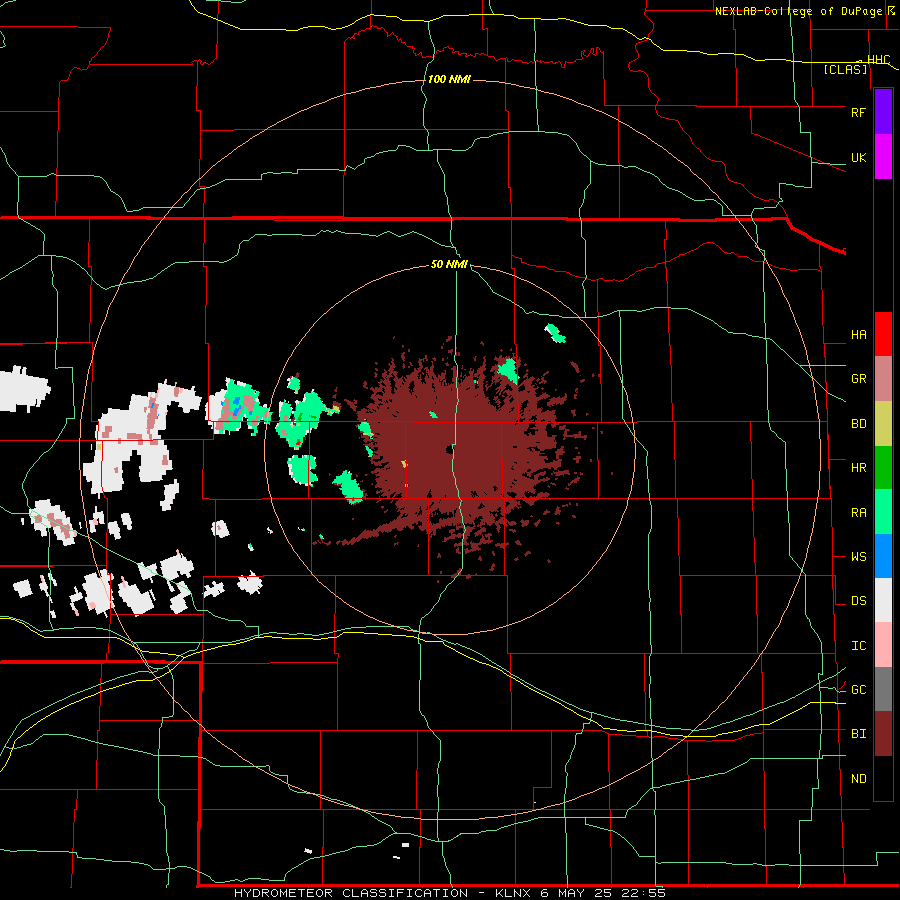The height and width of the screenshot is (900, 900).
Task: Click the "IC" legend label
Action: [x=858, y=645]
